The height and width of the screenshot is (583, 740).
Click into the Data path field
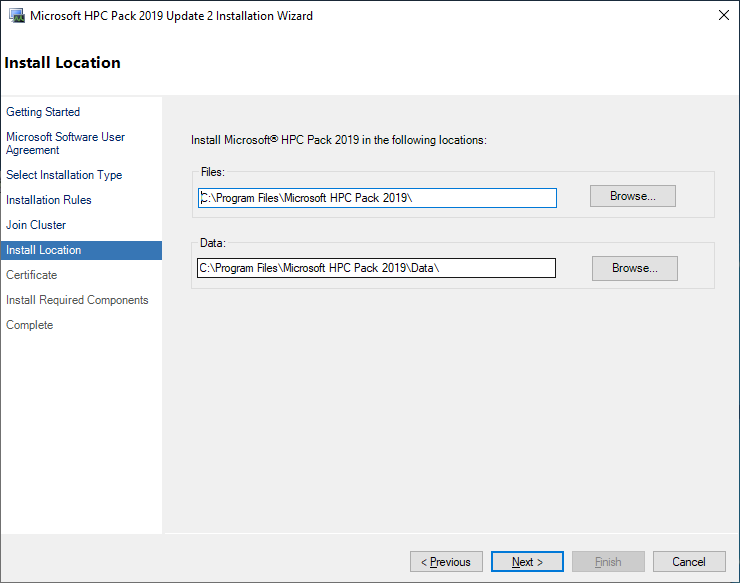(x=376, y=268)
